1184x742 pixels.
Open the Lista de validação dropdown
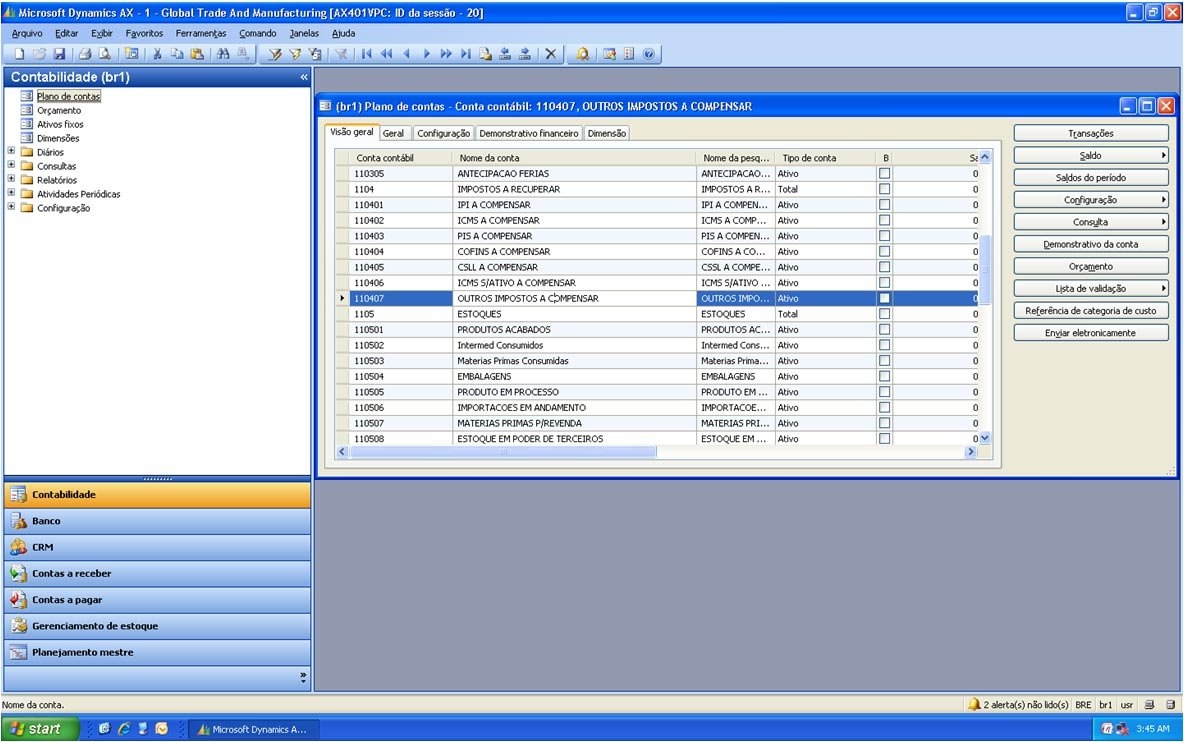(1090, 288)
